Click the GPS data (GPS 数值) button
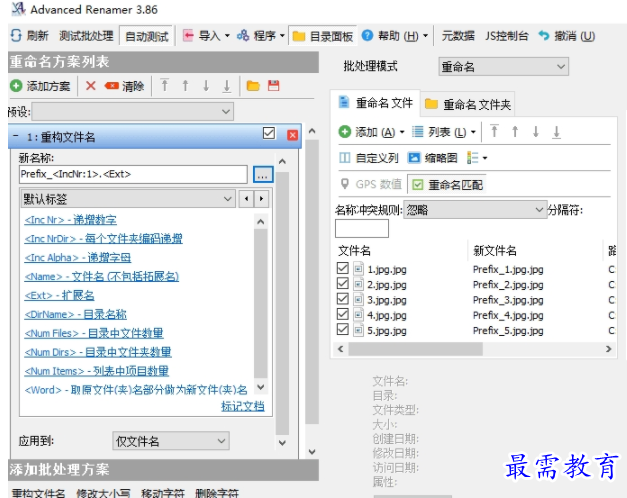The width and height of the screenshot is (627, 498). click(x=371, y=184)
